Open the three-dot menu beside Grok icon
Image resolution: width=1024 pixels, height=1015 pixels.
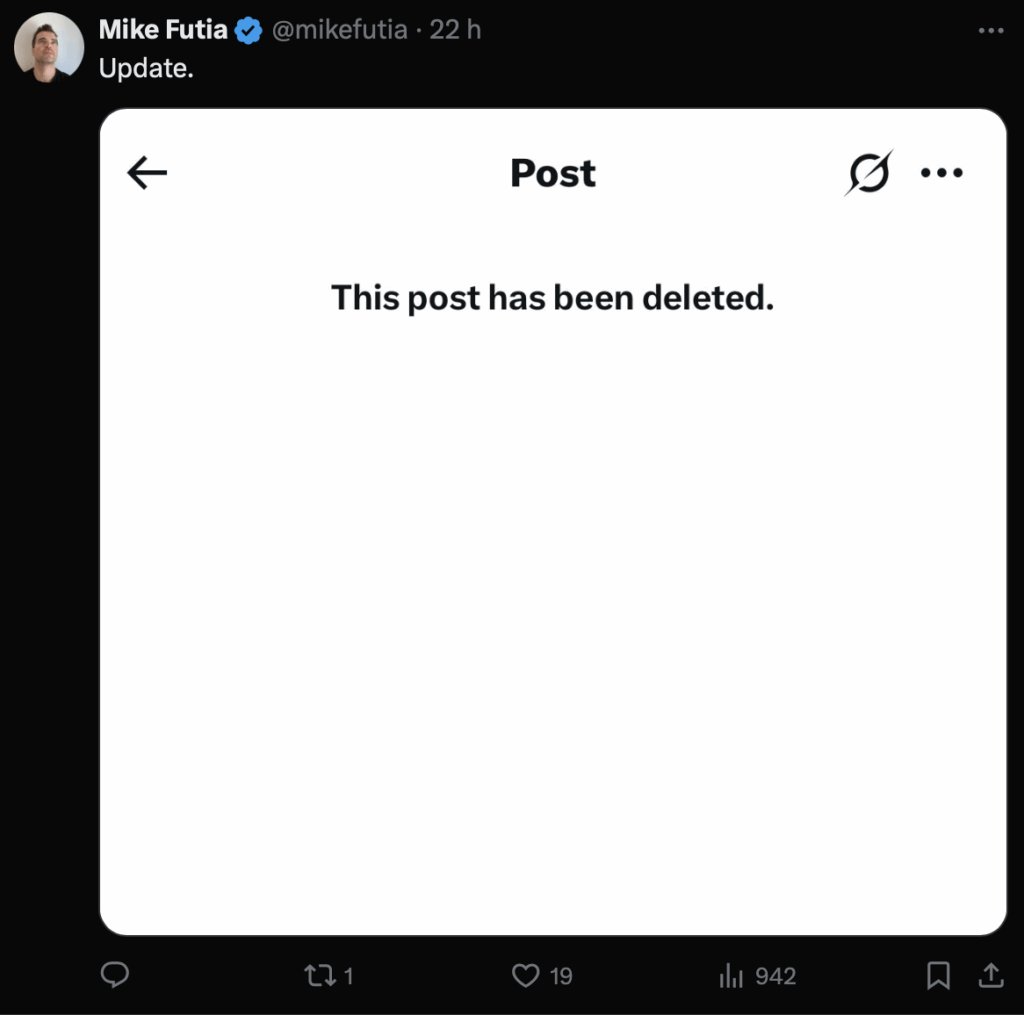coord(941,172)
